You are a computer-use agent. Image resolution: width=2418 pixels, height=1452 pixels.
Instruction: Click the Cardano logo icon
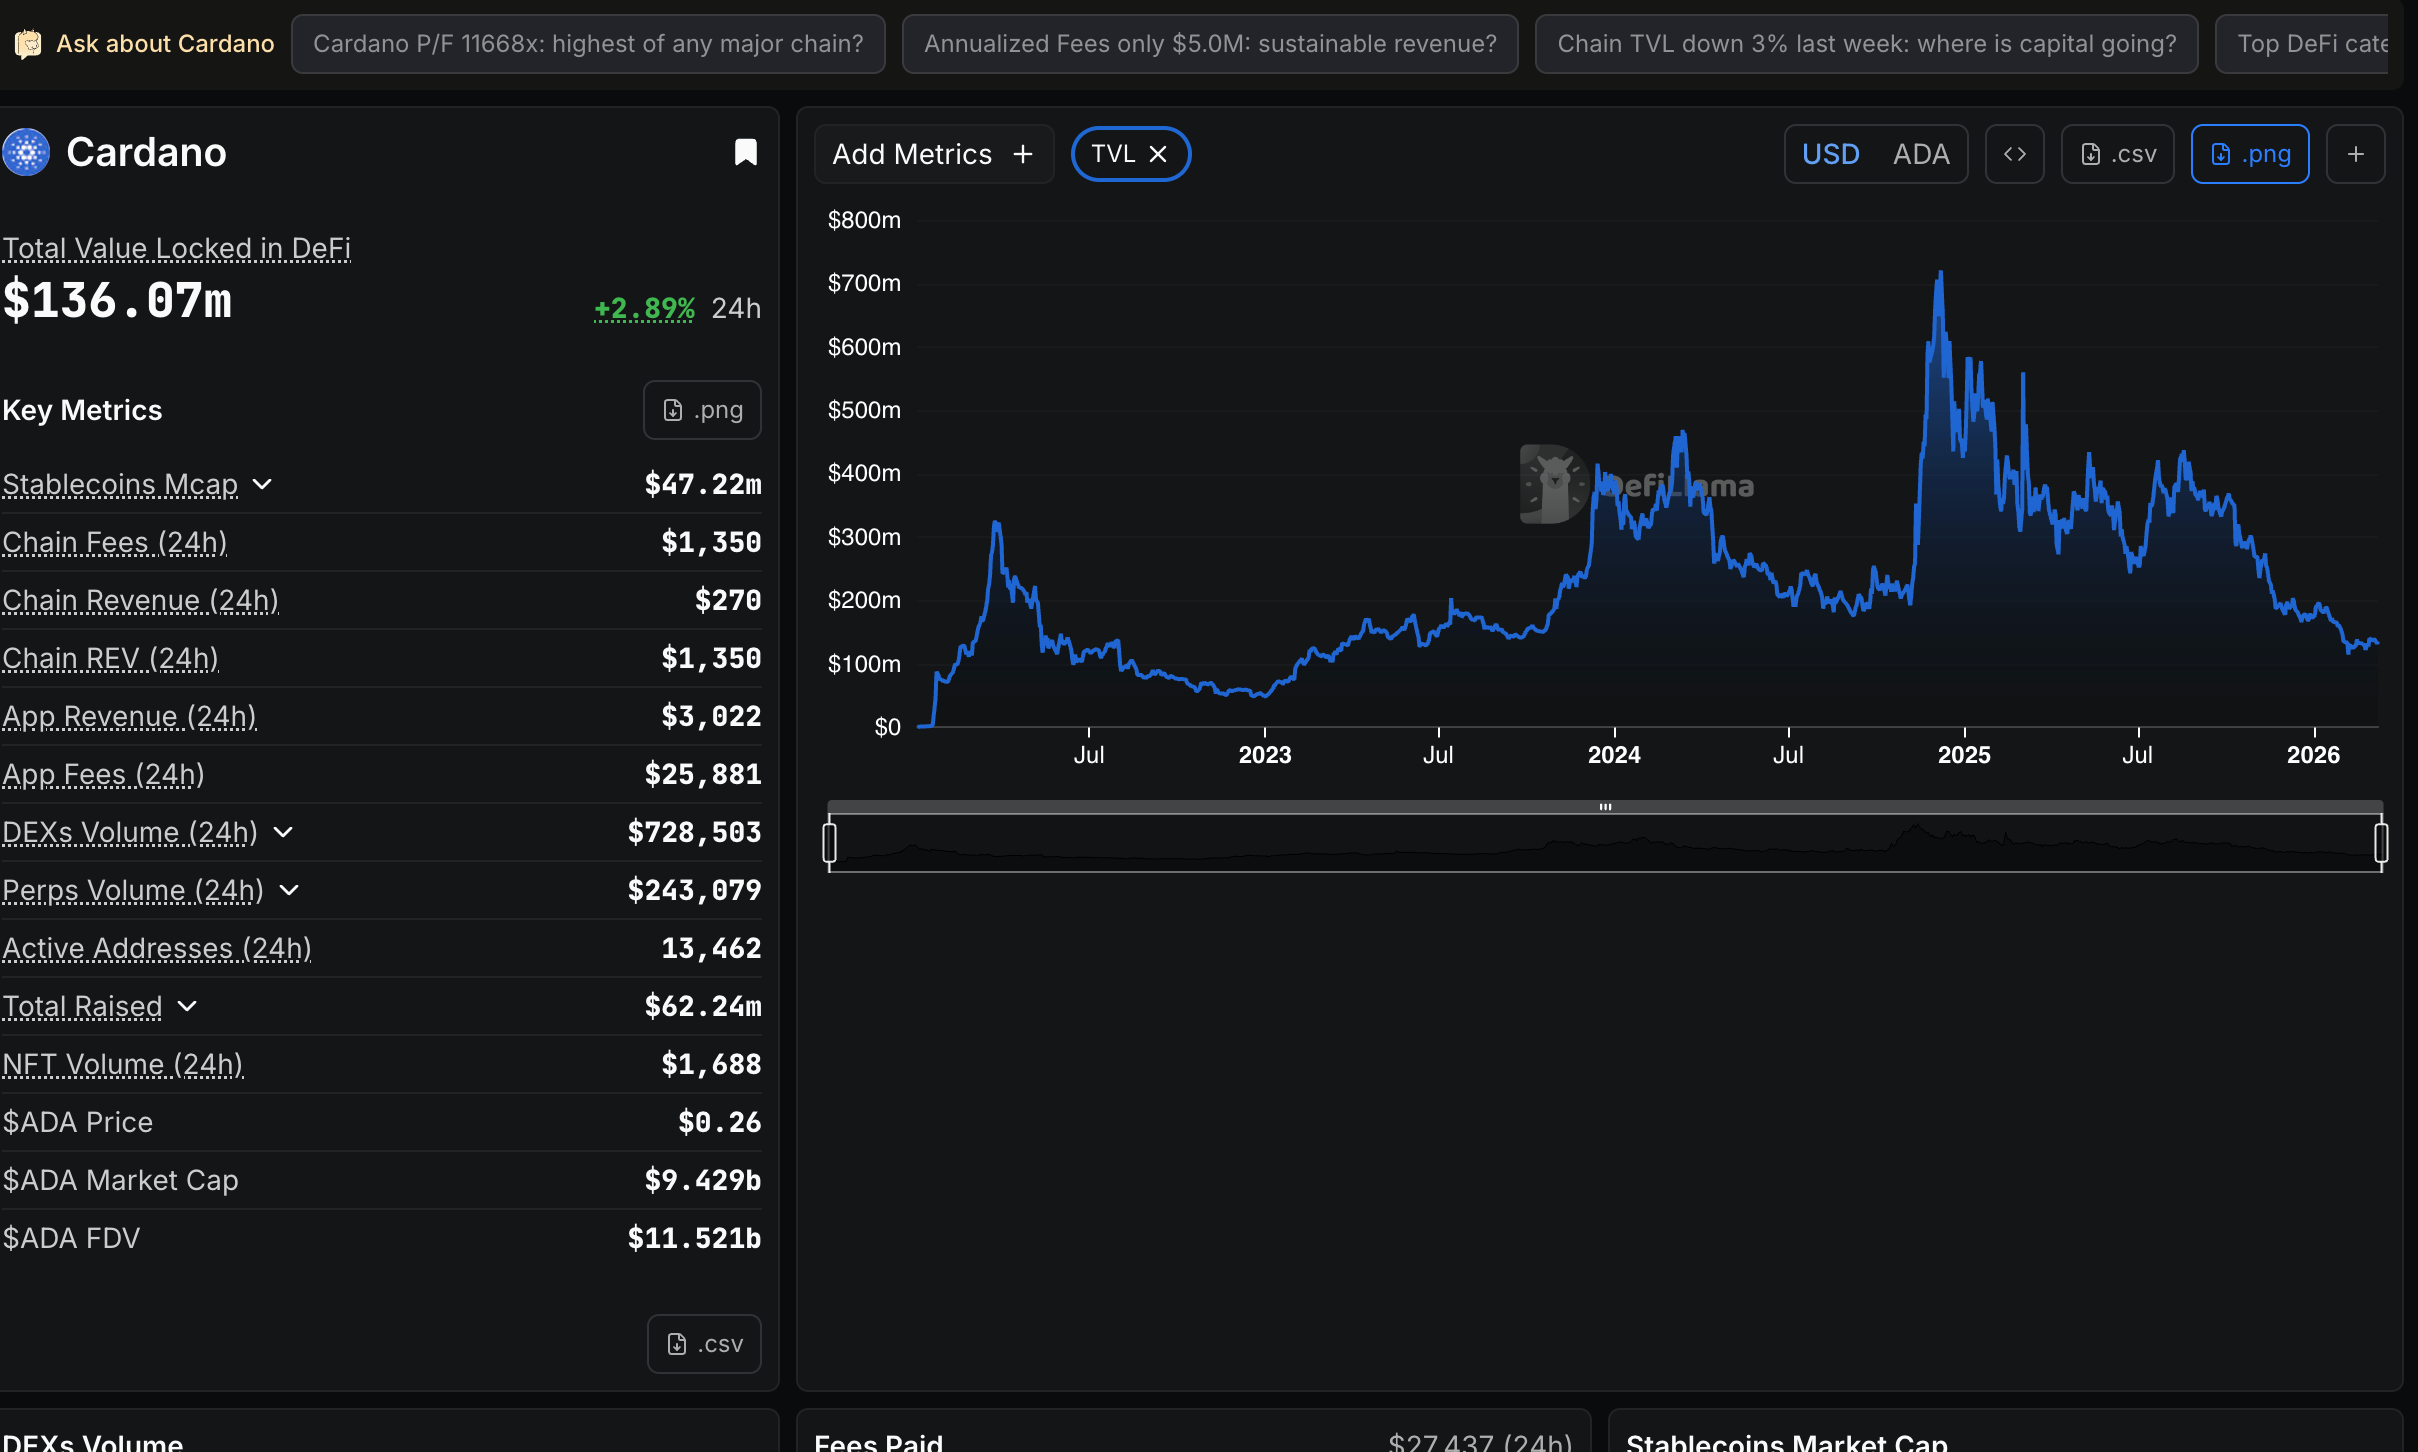(x=26, y=152)
